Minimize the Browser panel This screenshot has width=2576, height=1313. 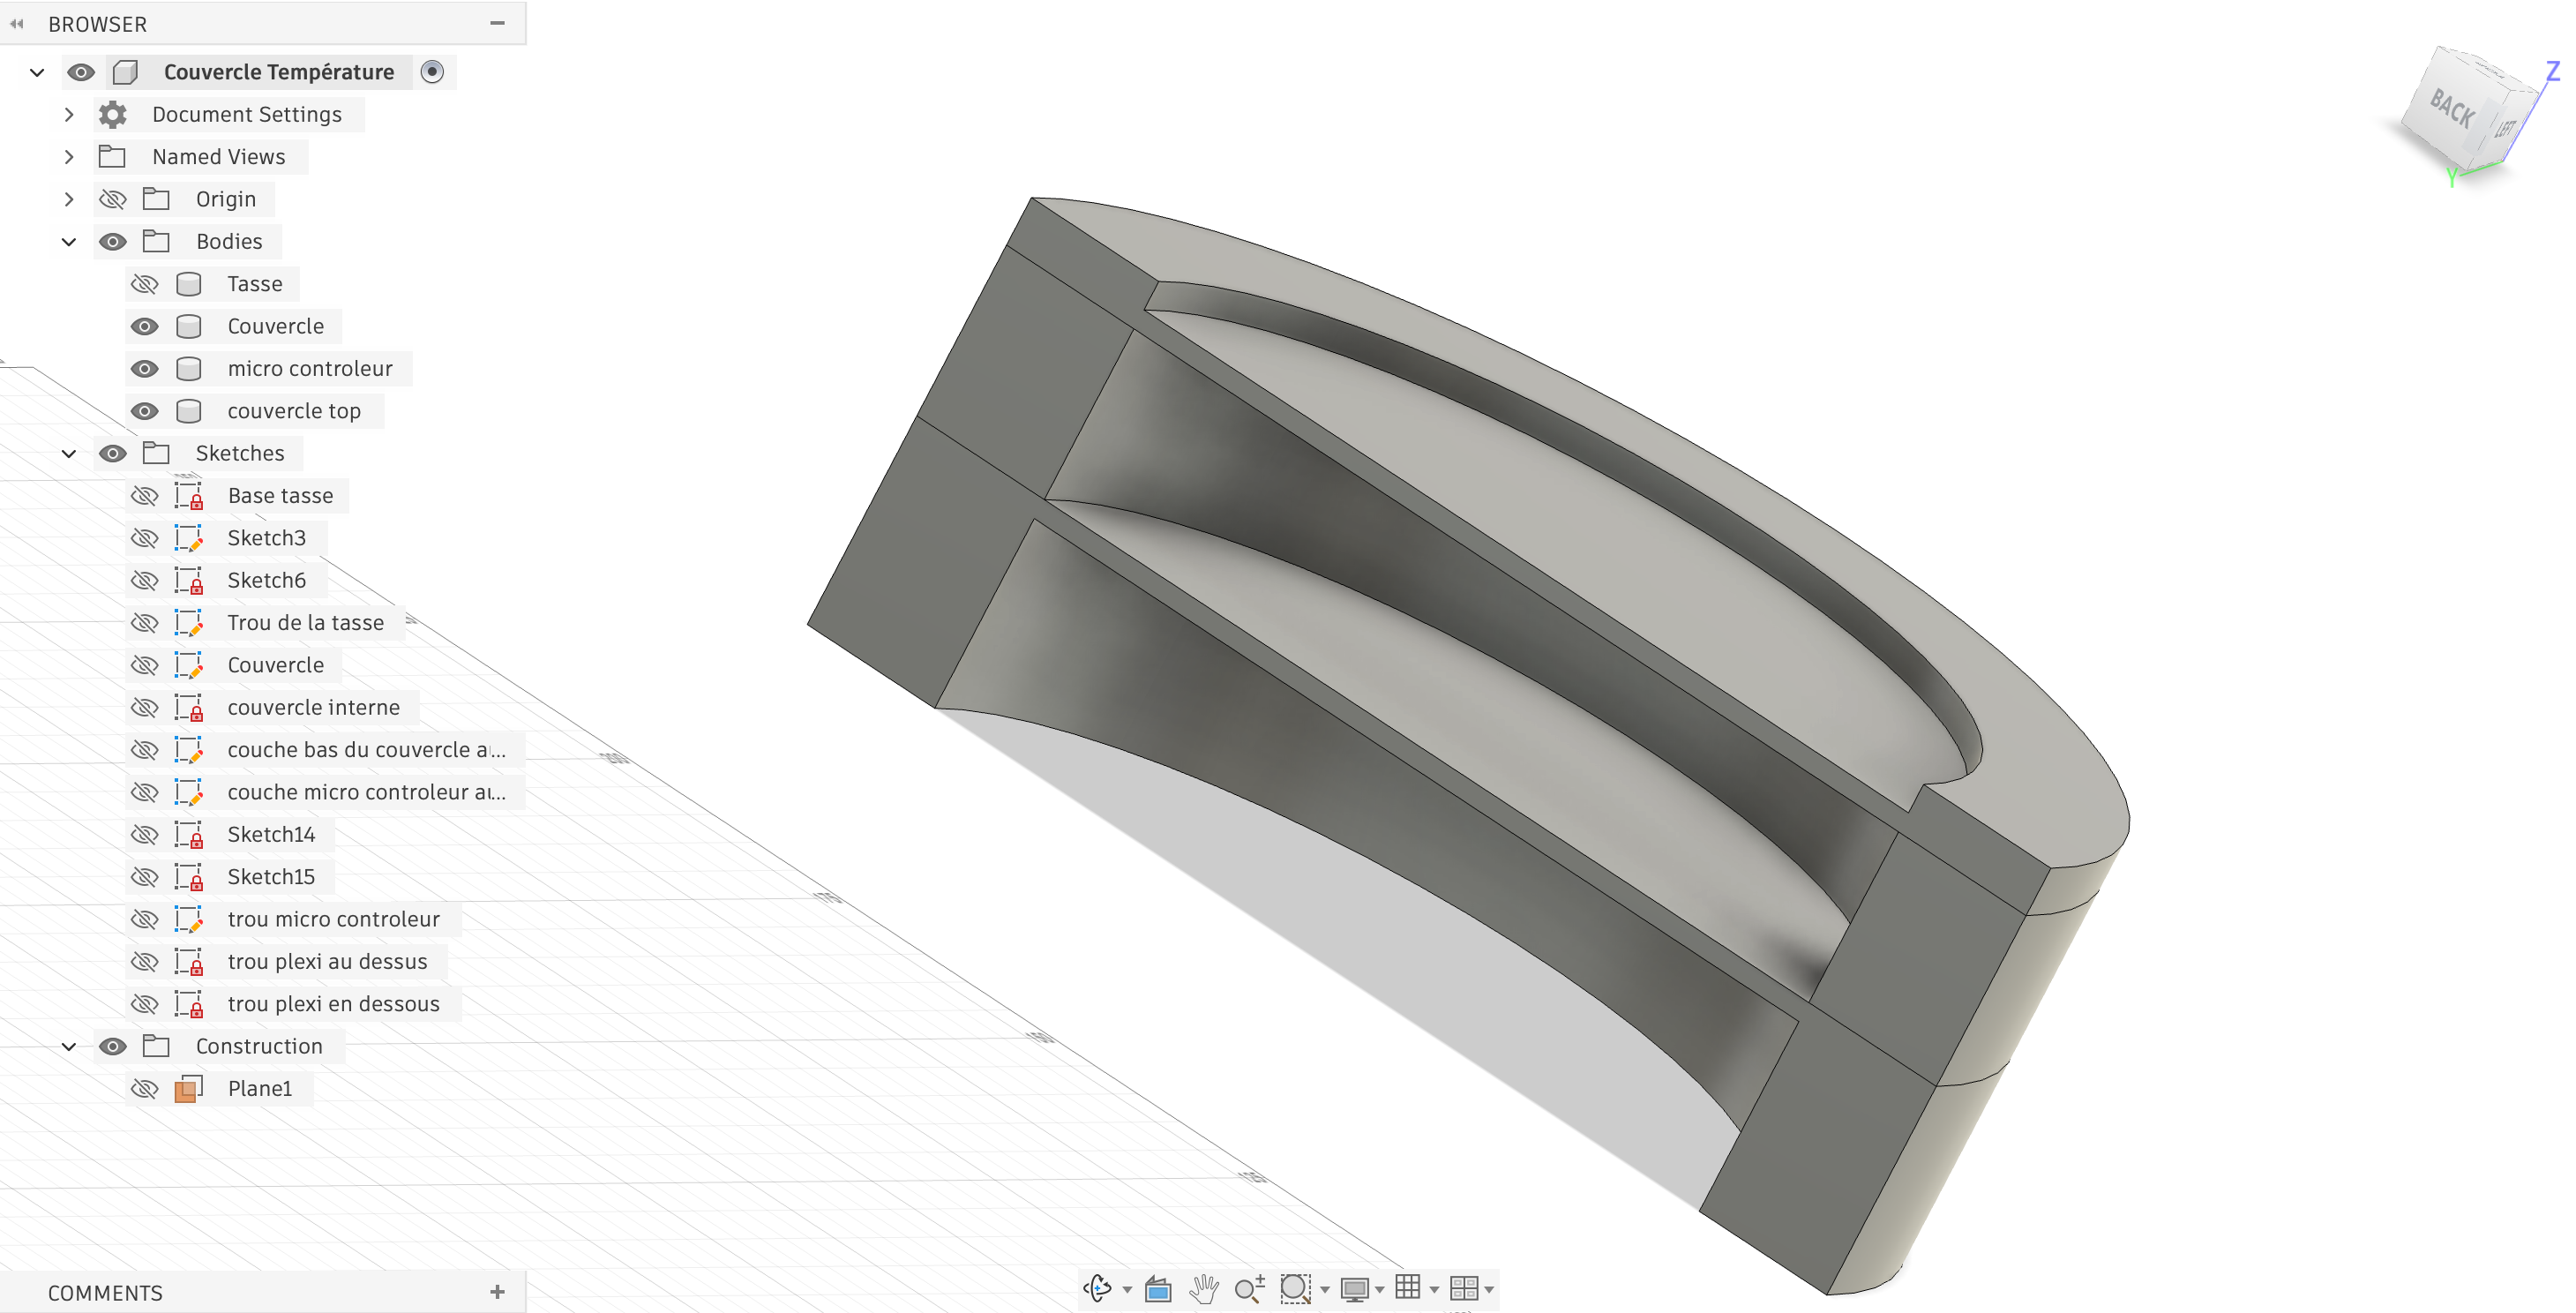click(x=497, y=23)
